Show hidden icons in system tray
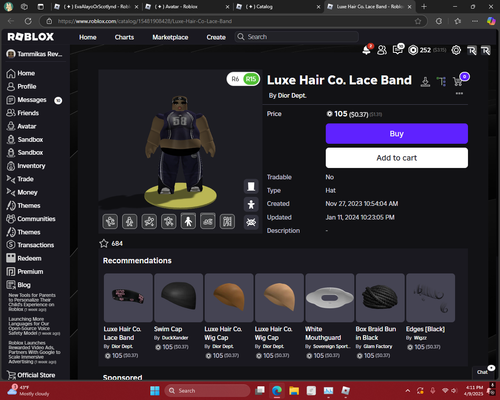 pos(407,390)
